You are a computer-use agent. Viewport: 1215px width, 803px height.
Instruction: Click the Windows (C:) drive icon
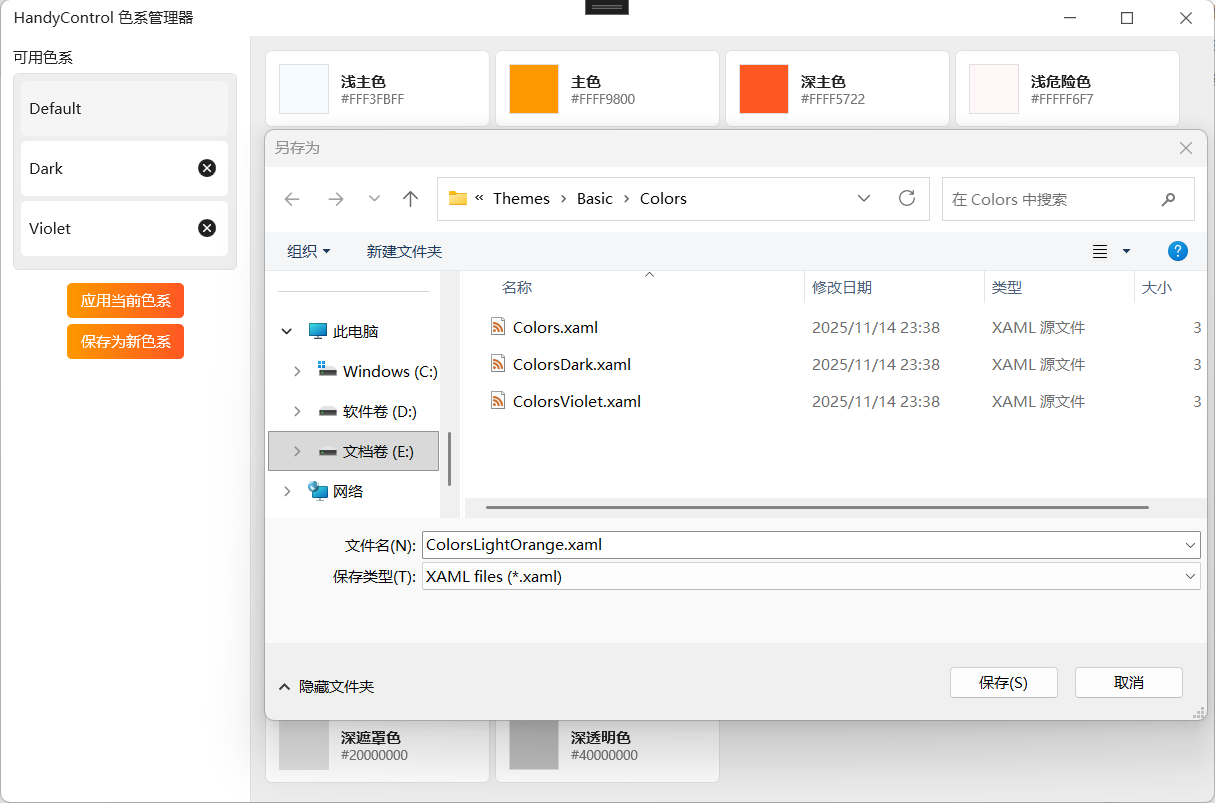[327, 371]
